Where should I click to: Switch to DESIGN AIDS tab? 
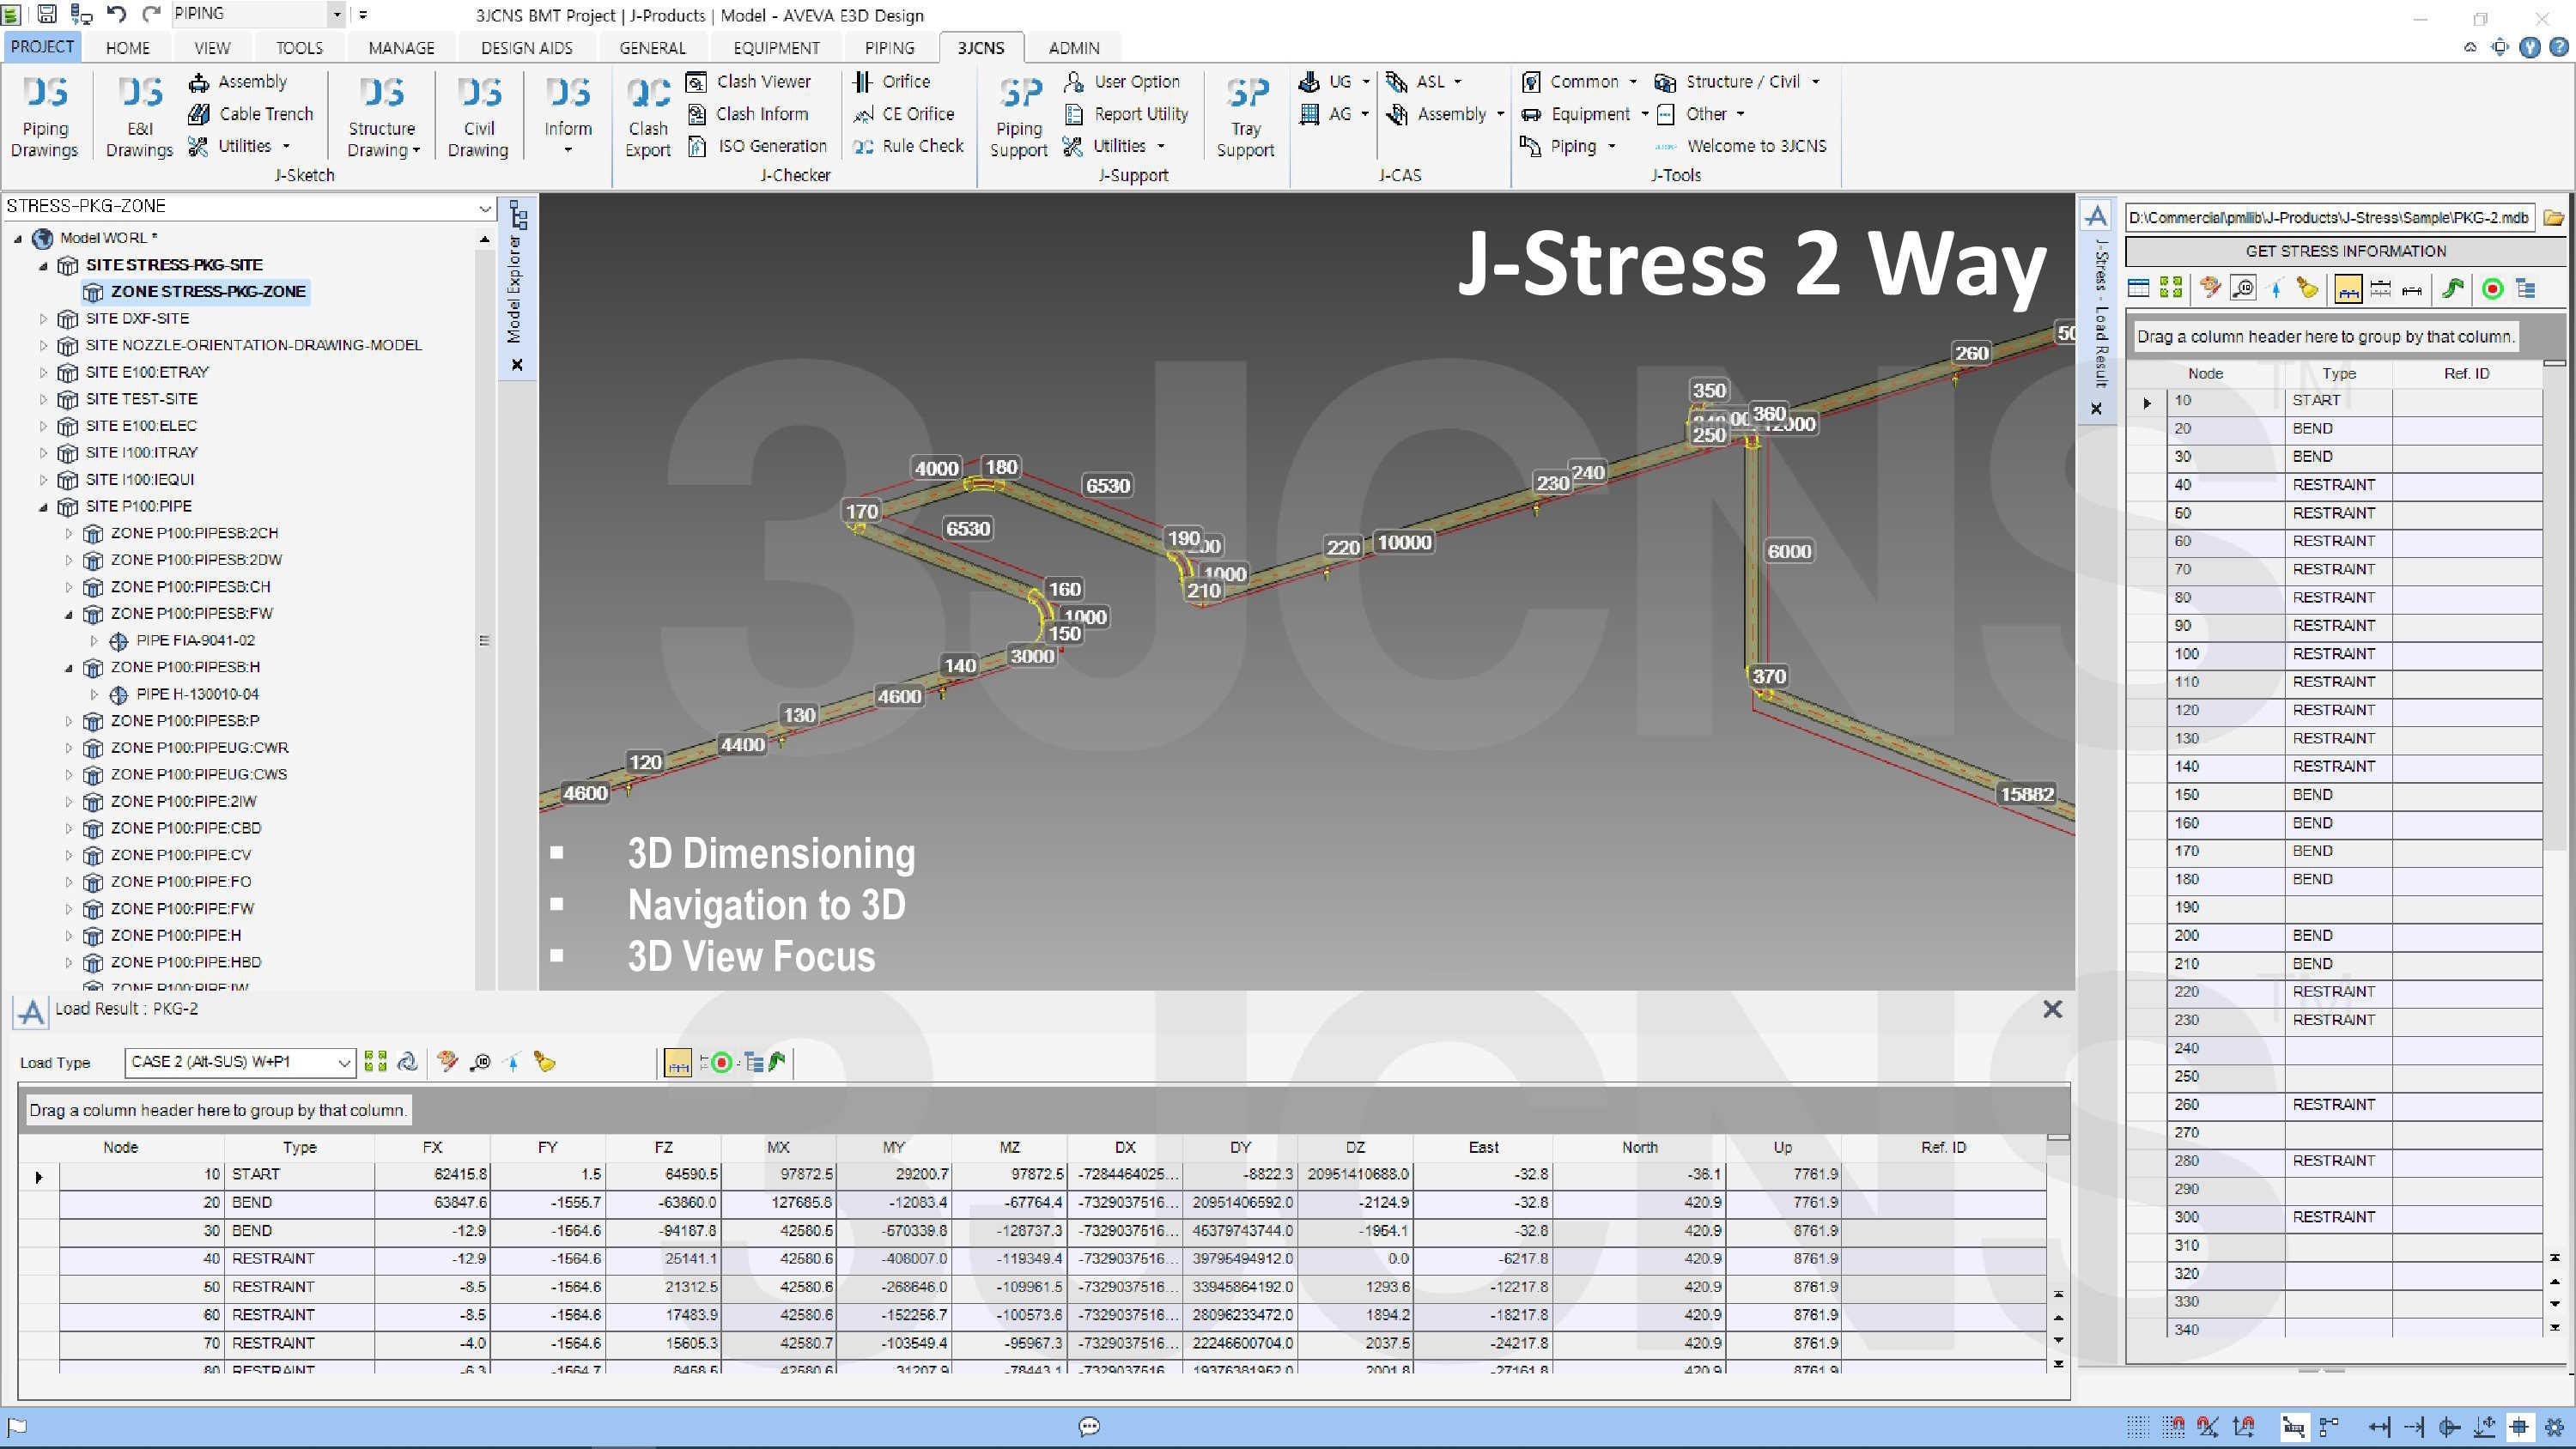click(526, 48)
